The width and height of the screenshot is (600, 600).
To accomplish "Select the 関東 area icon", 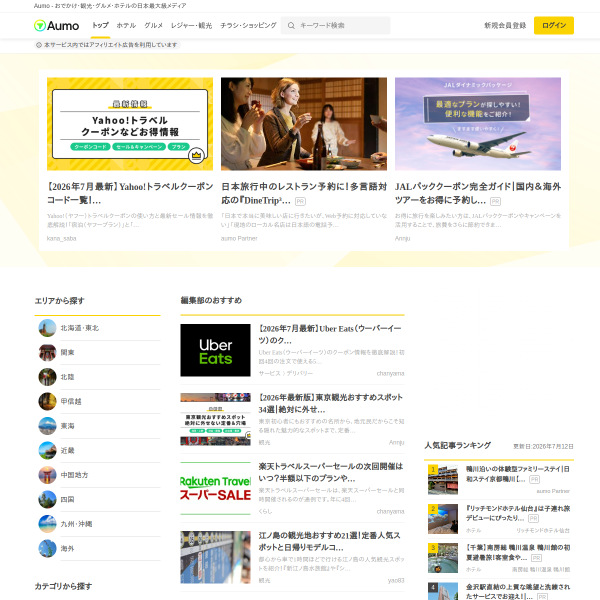I will tap(47, 352).
